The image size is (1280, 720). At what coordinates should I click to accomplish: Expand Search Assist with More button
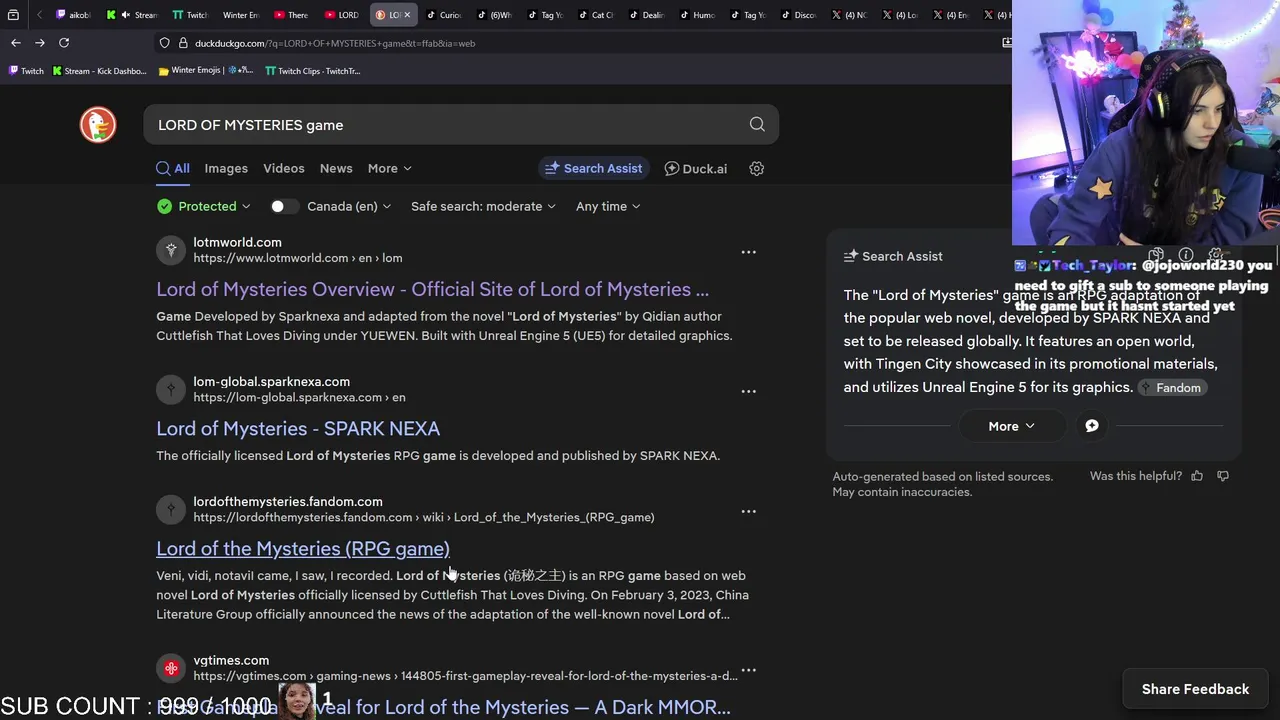(1011, 426)
